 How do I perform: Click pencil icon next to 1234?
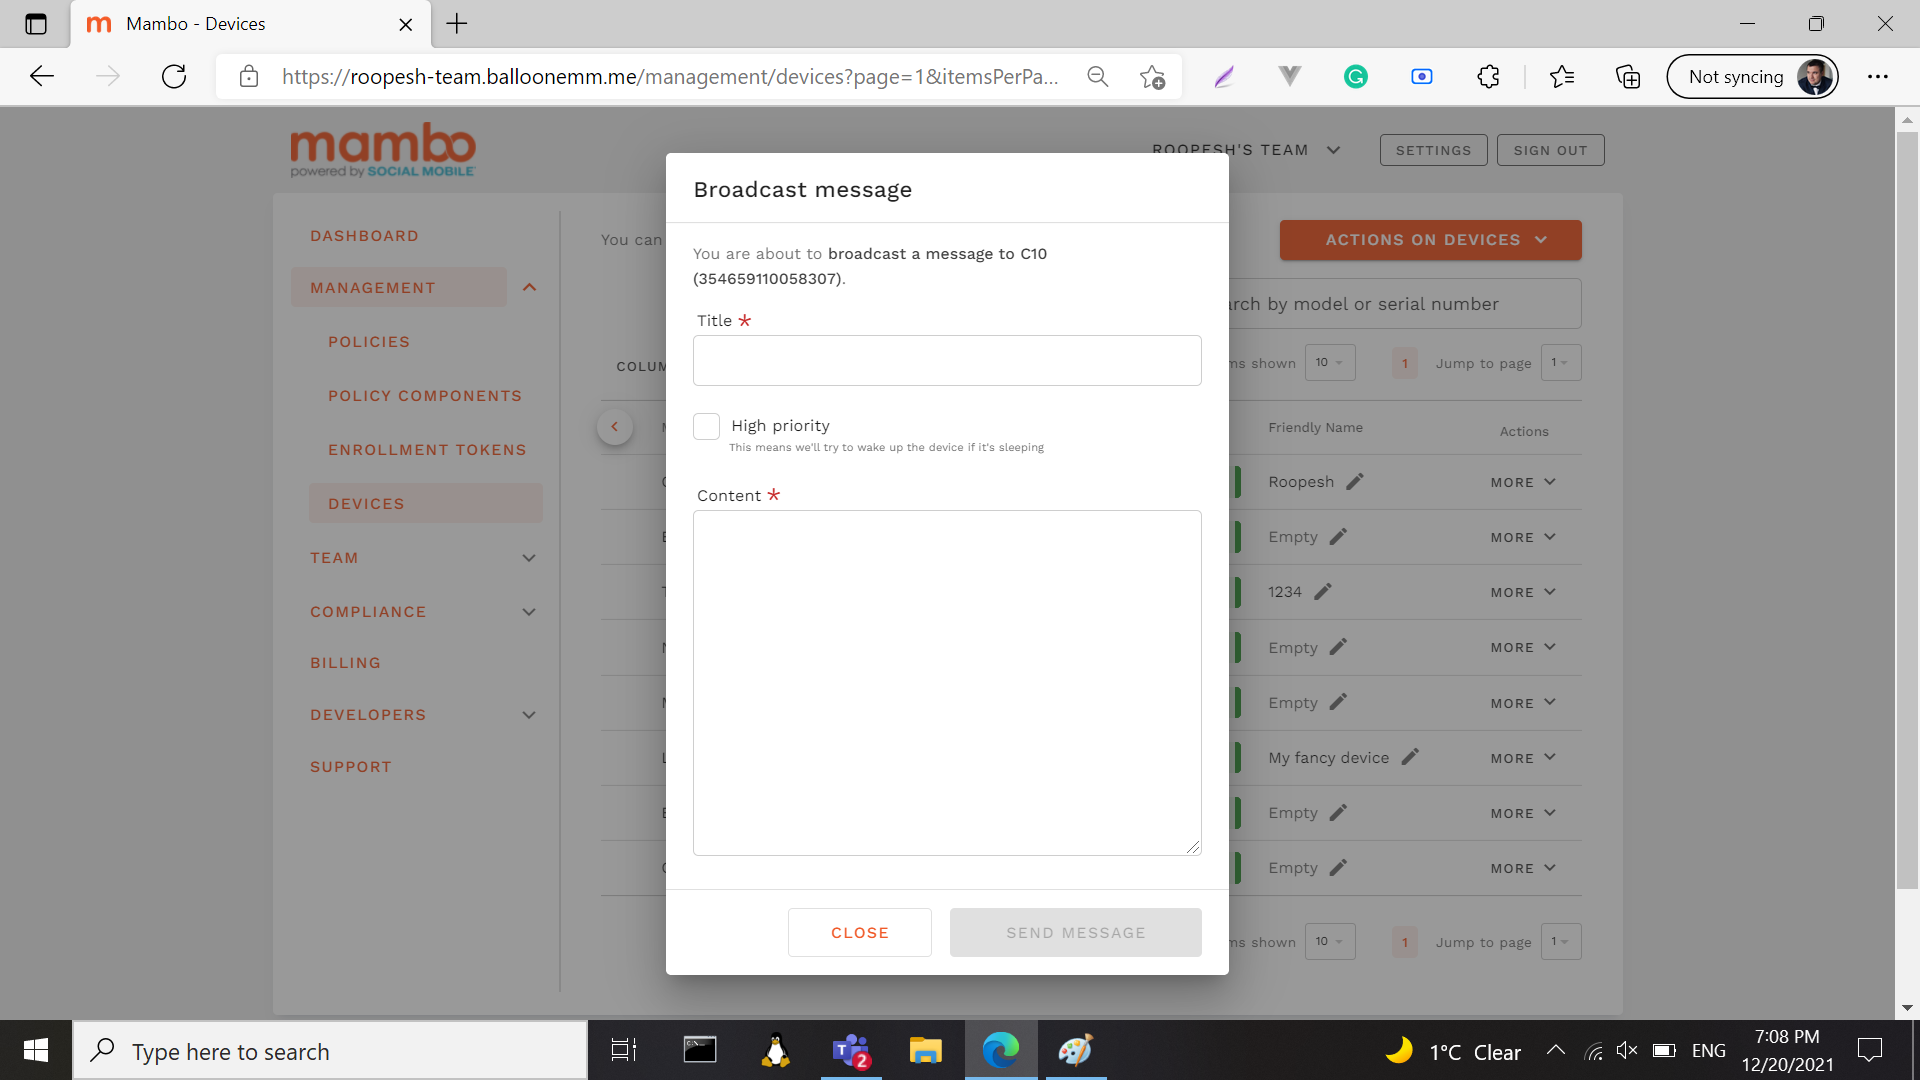pos(1323,592)
